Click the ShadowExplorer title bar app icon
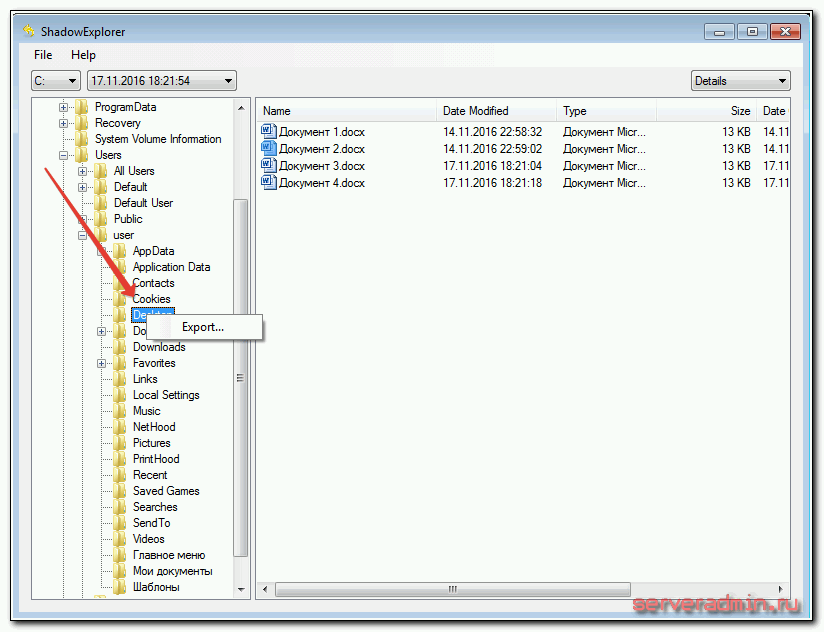Viewport: 824px width, 632px height. point(30,31)
